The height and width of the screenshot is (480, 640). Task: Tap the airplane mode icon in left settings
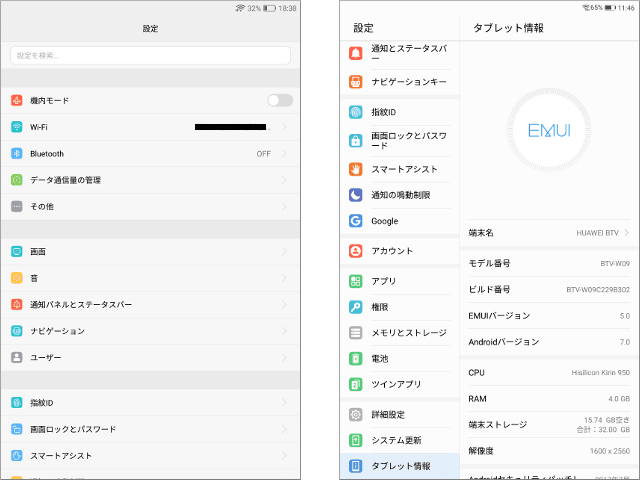17,100
